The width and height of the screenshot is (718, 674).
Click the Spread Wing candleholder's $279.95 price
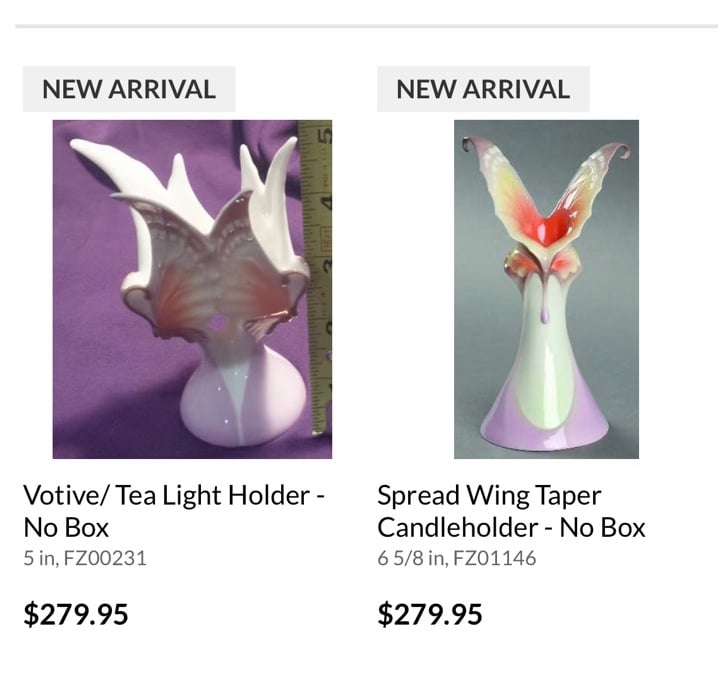tap(430, 614)
